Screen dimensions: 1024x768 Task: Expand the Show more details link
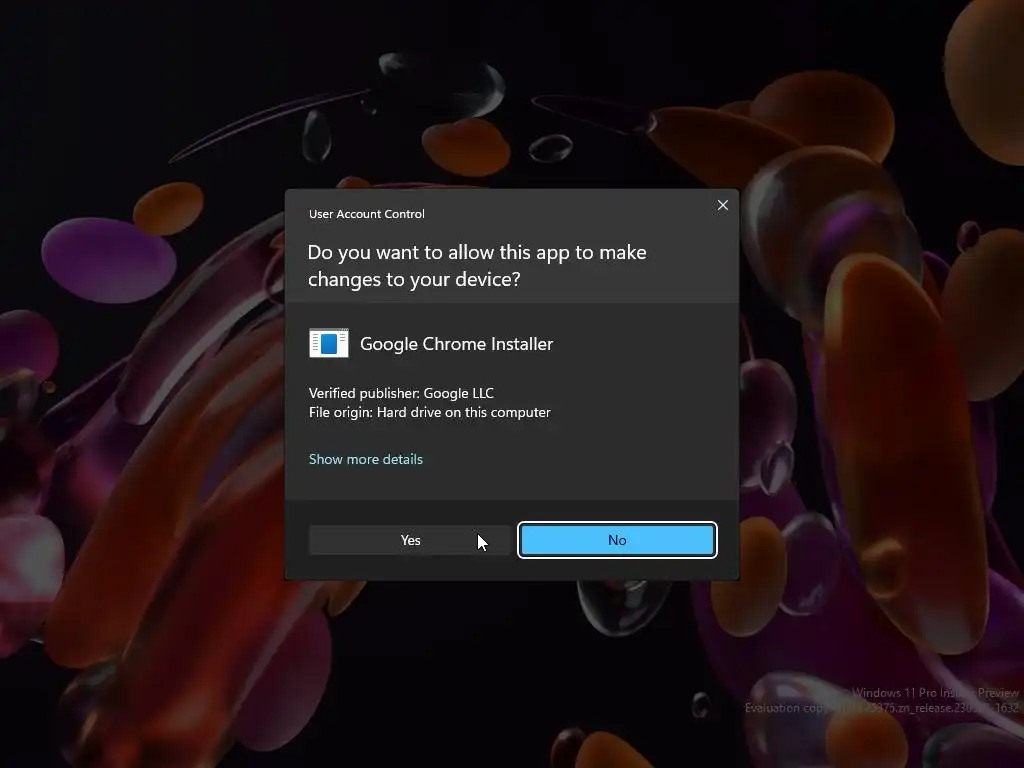pyautogui.click(x=366, y=459)
